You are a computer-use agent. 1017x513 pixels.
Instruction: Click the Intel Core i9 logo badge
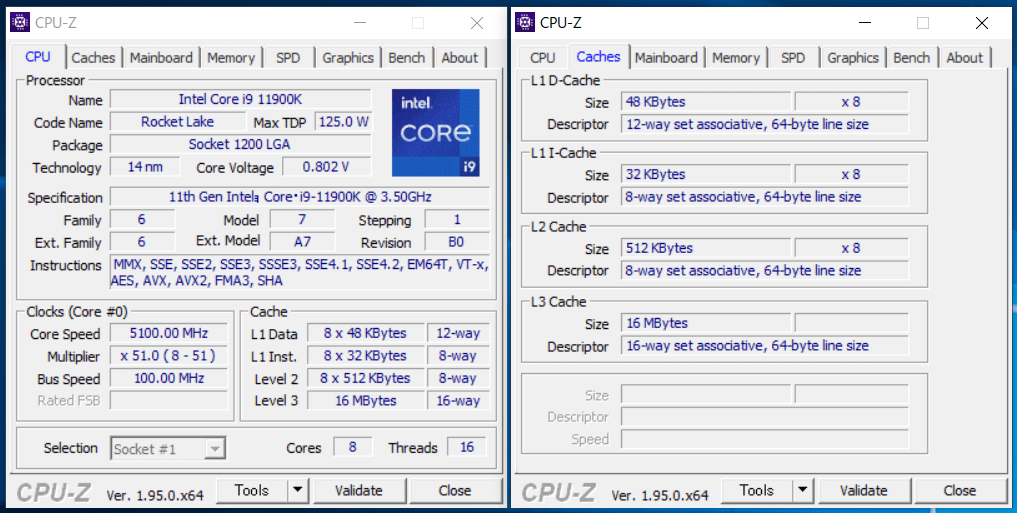pos(435,133)
